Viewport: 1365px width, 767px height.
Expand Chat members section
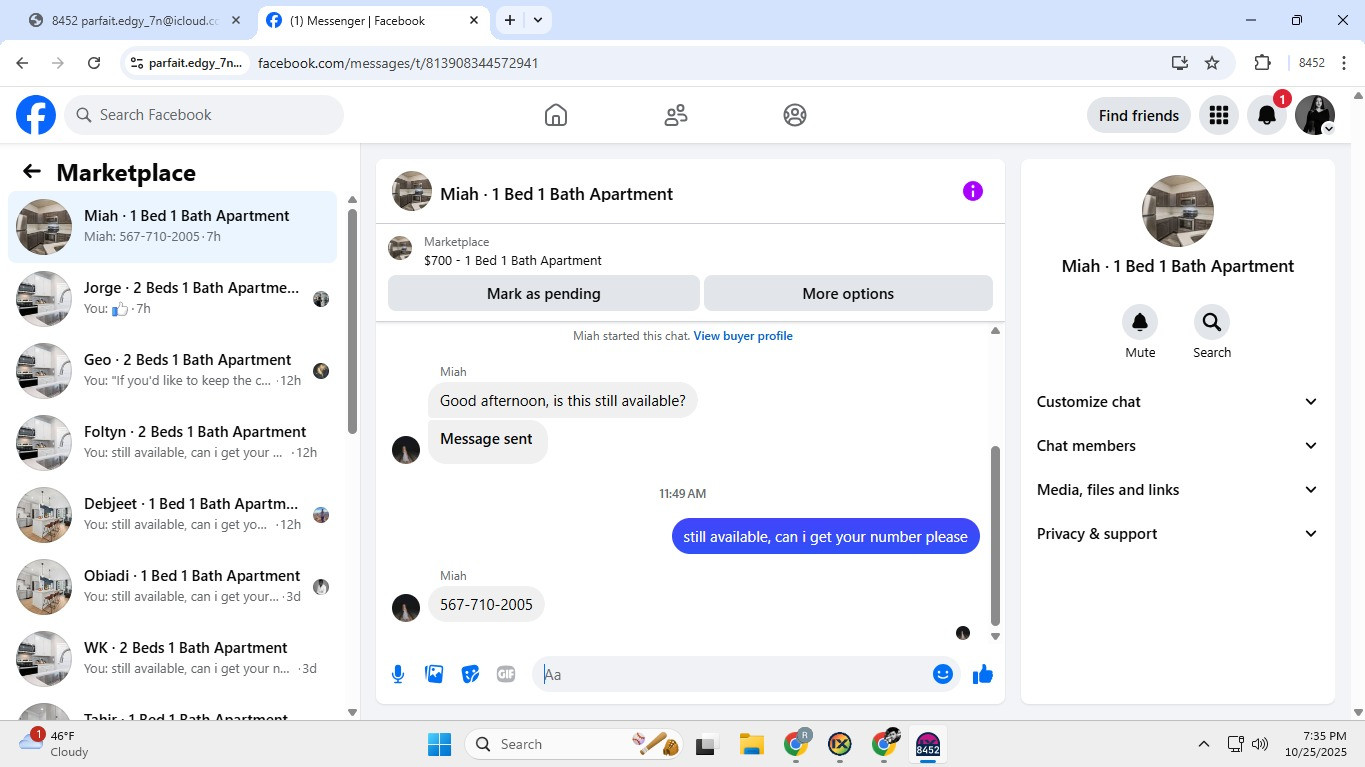1178,446
